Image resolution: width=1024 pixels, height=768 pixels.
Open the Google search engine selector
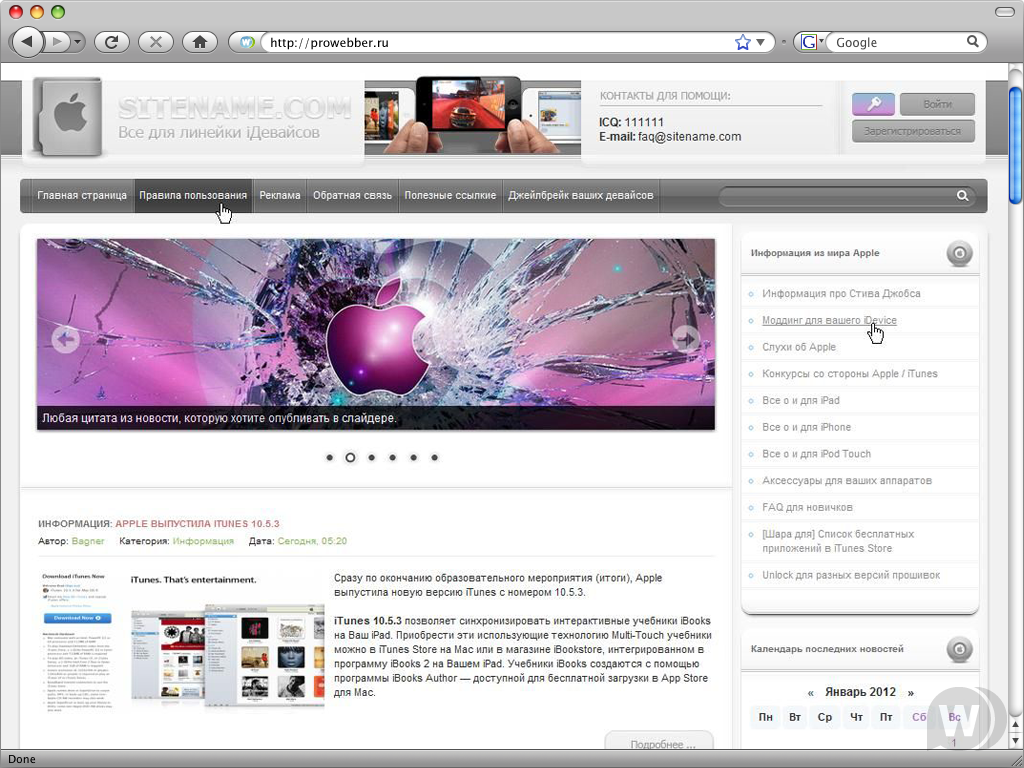(x=812, y=42)
